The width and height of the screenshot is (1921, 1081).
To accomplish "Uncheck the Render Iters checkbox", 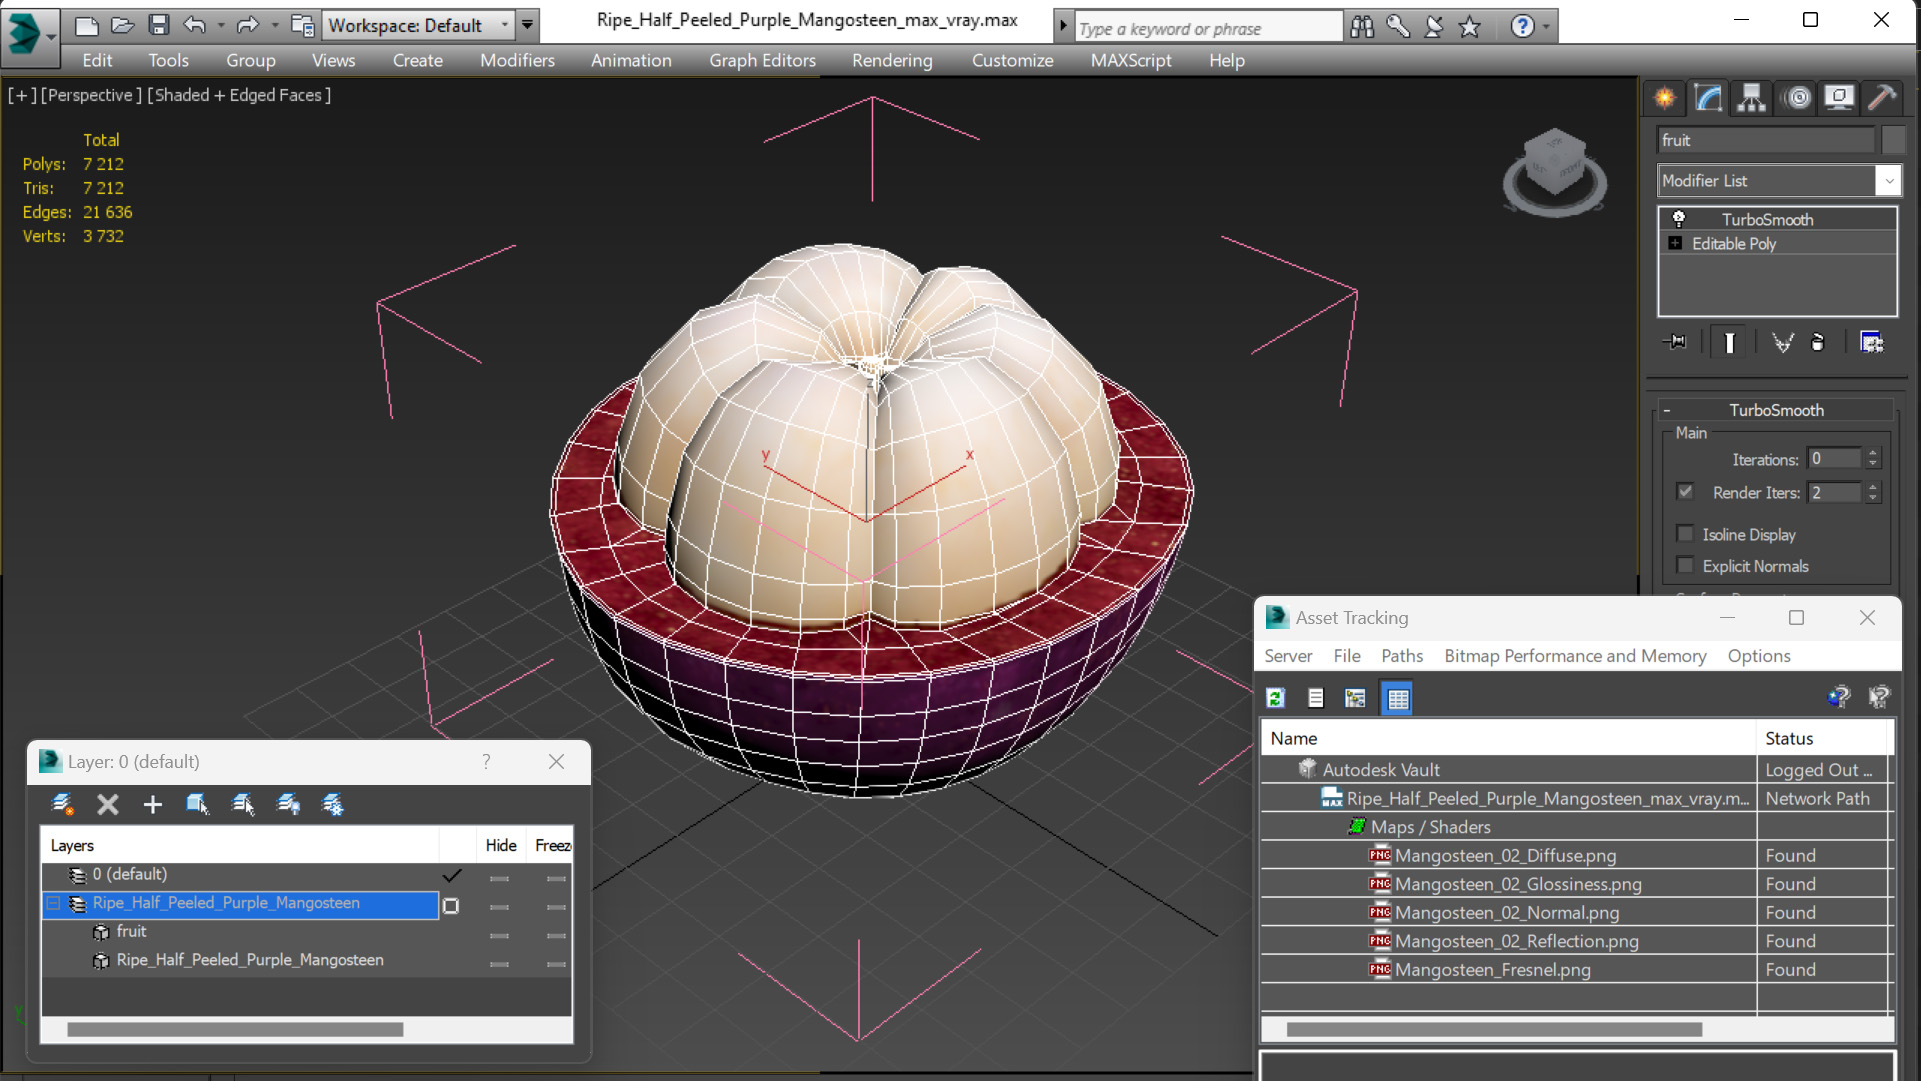I will tap(1685, 492).
